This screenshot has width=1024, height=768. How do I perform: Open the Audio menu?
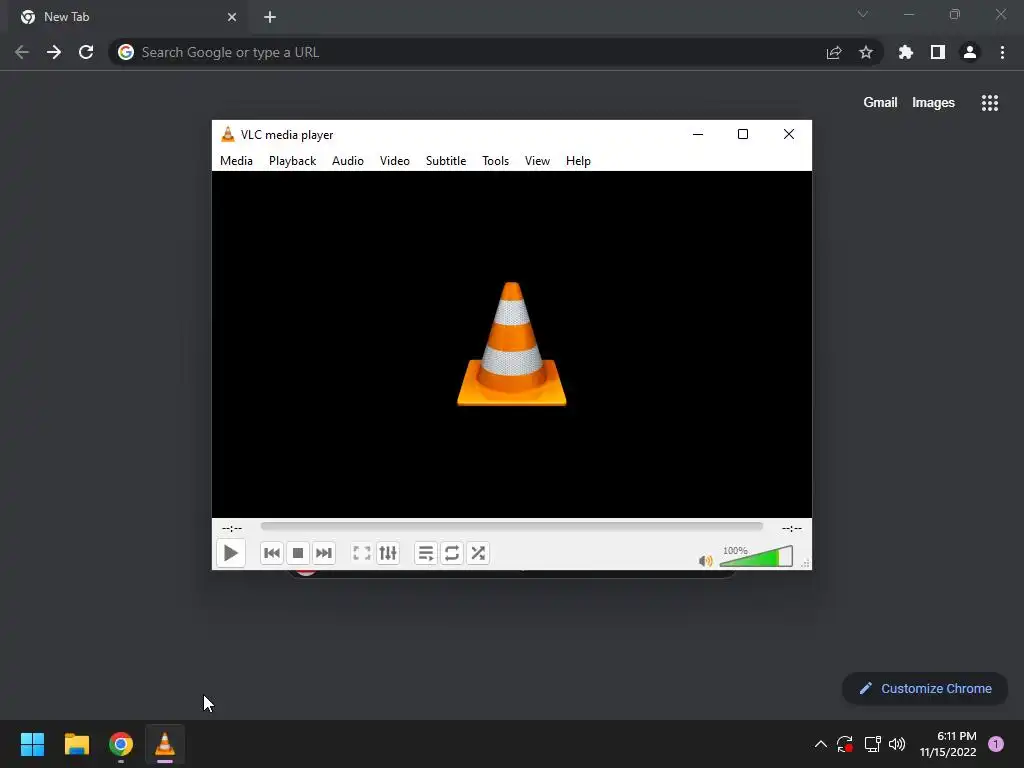click(347, 161)
